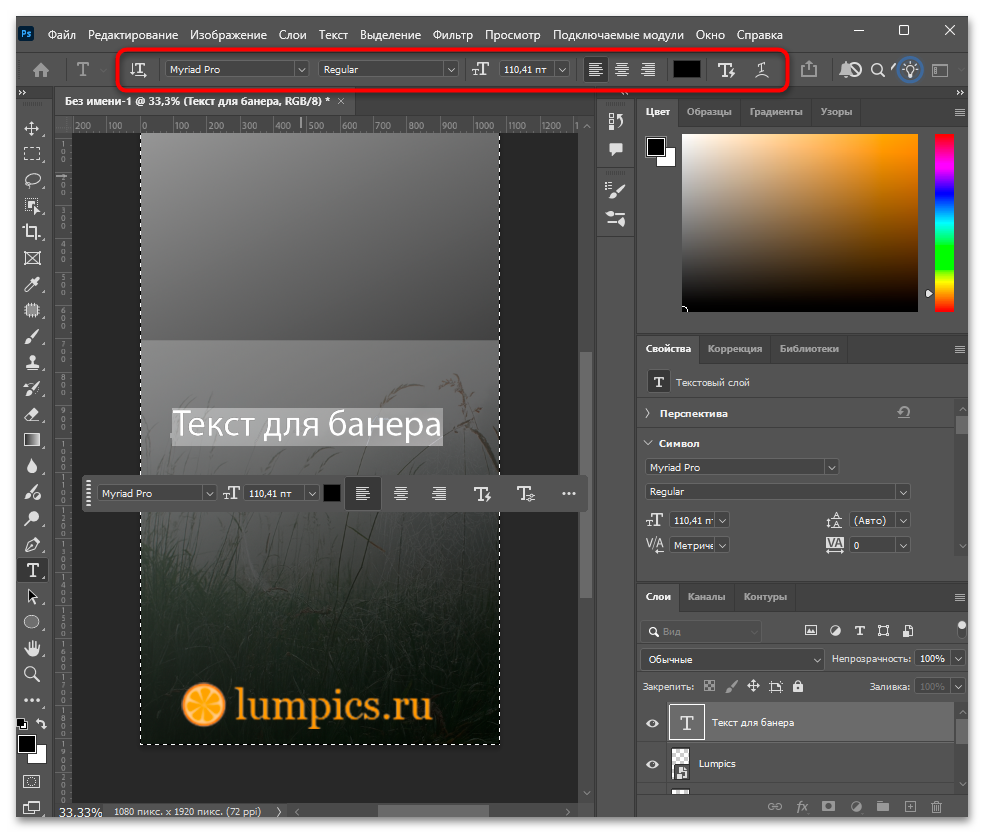Hide the 'Текст для банера' layer
The height and width of the screenshot is (833, 984).
coord(653,723)
